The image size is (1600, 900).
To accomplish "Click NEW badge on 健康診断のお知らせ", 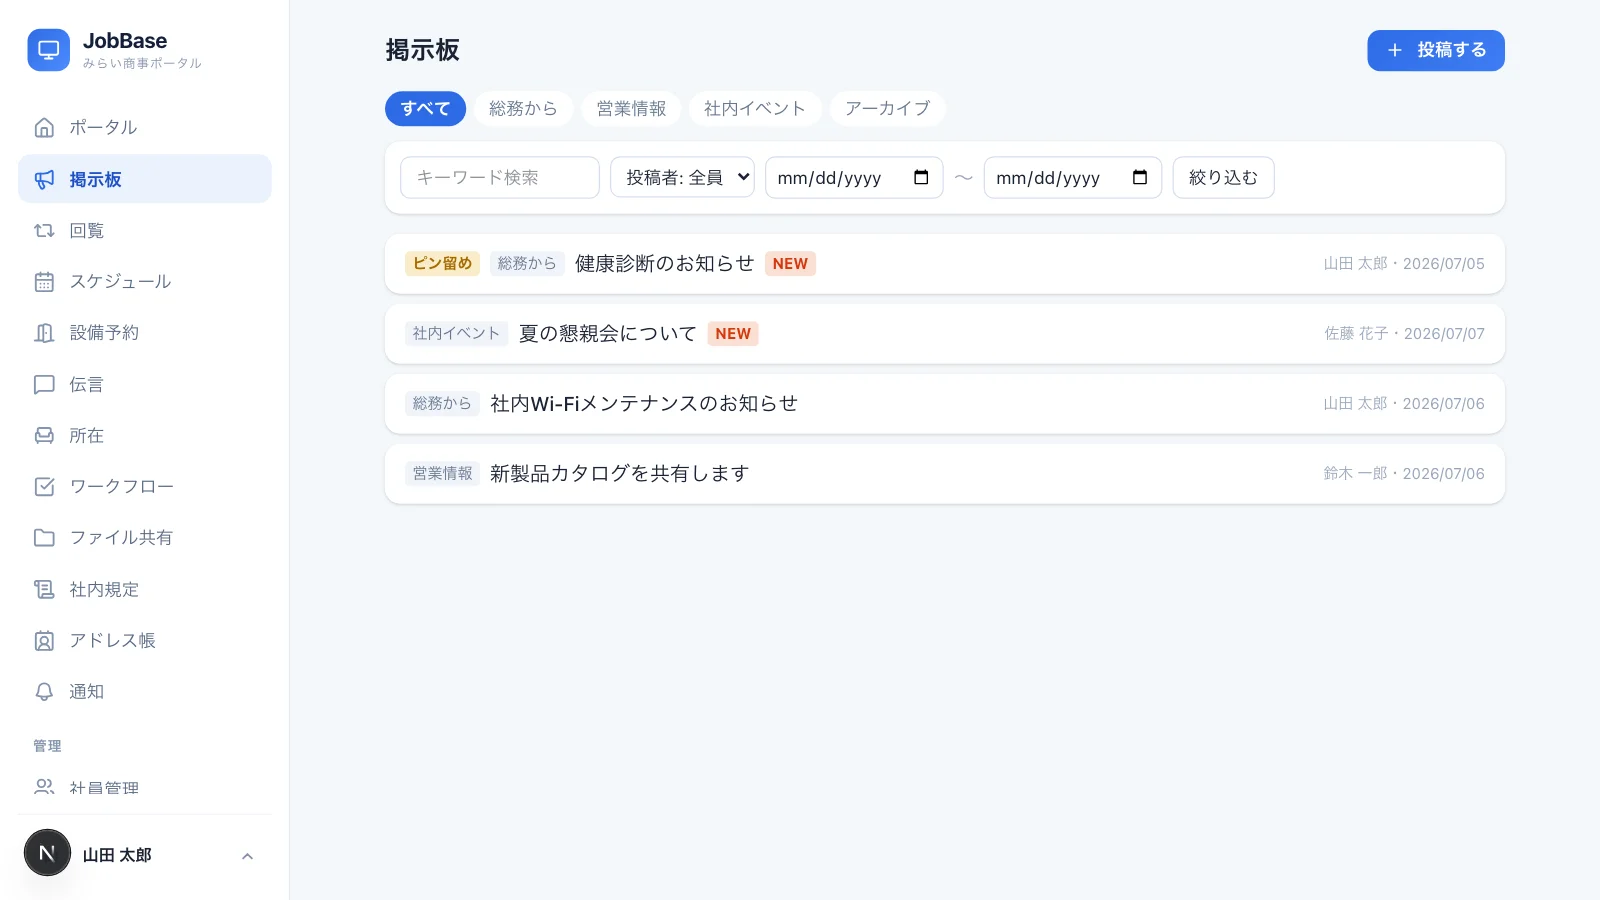I will 790,264.
